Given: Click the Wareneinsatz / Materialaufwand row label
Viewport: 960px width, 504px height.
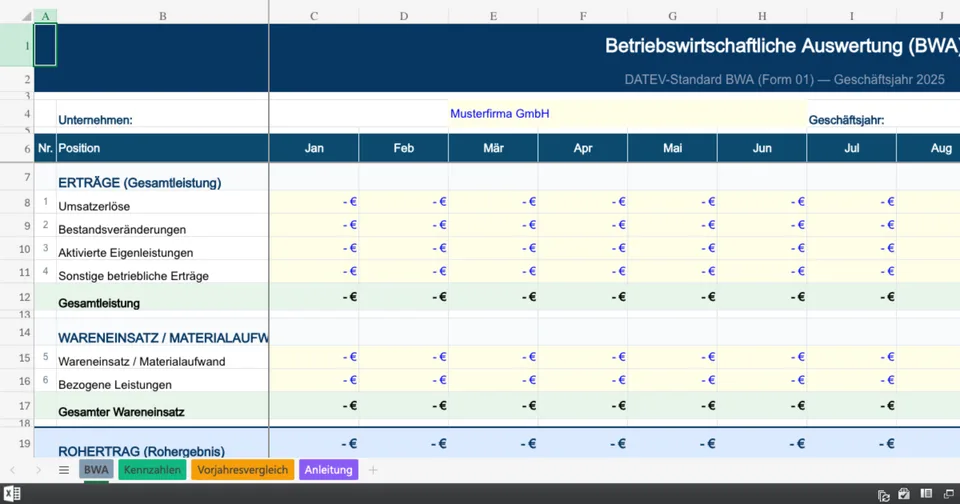Looking at the screenshot, I should pos(141,362).
